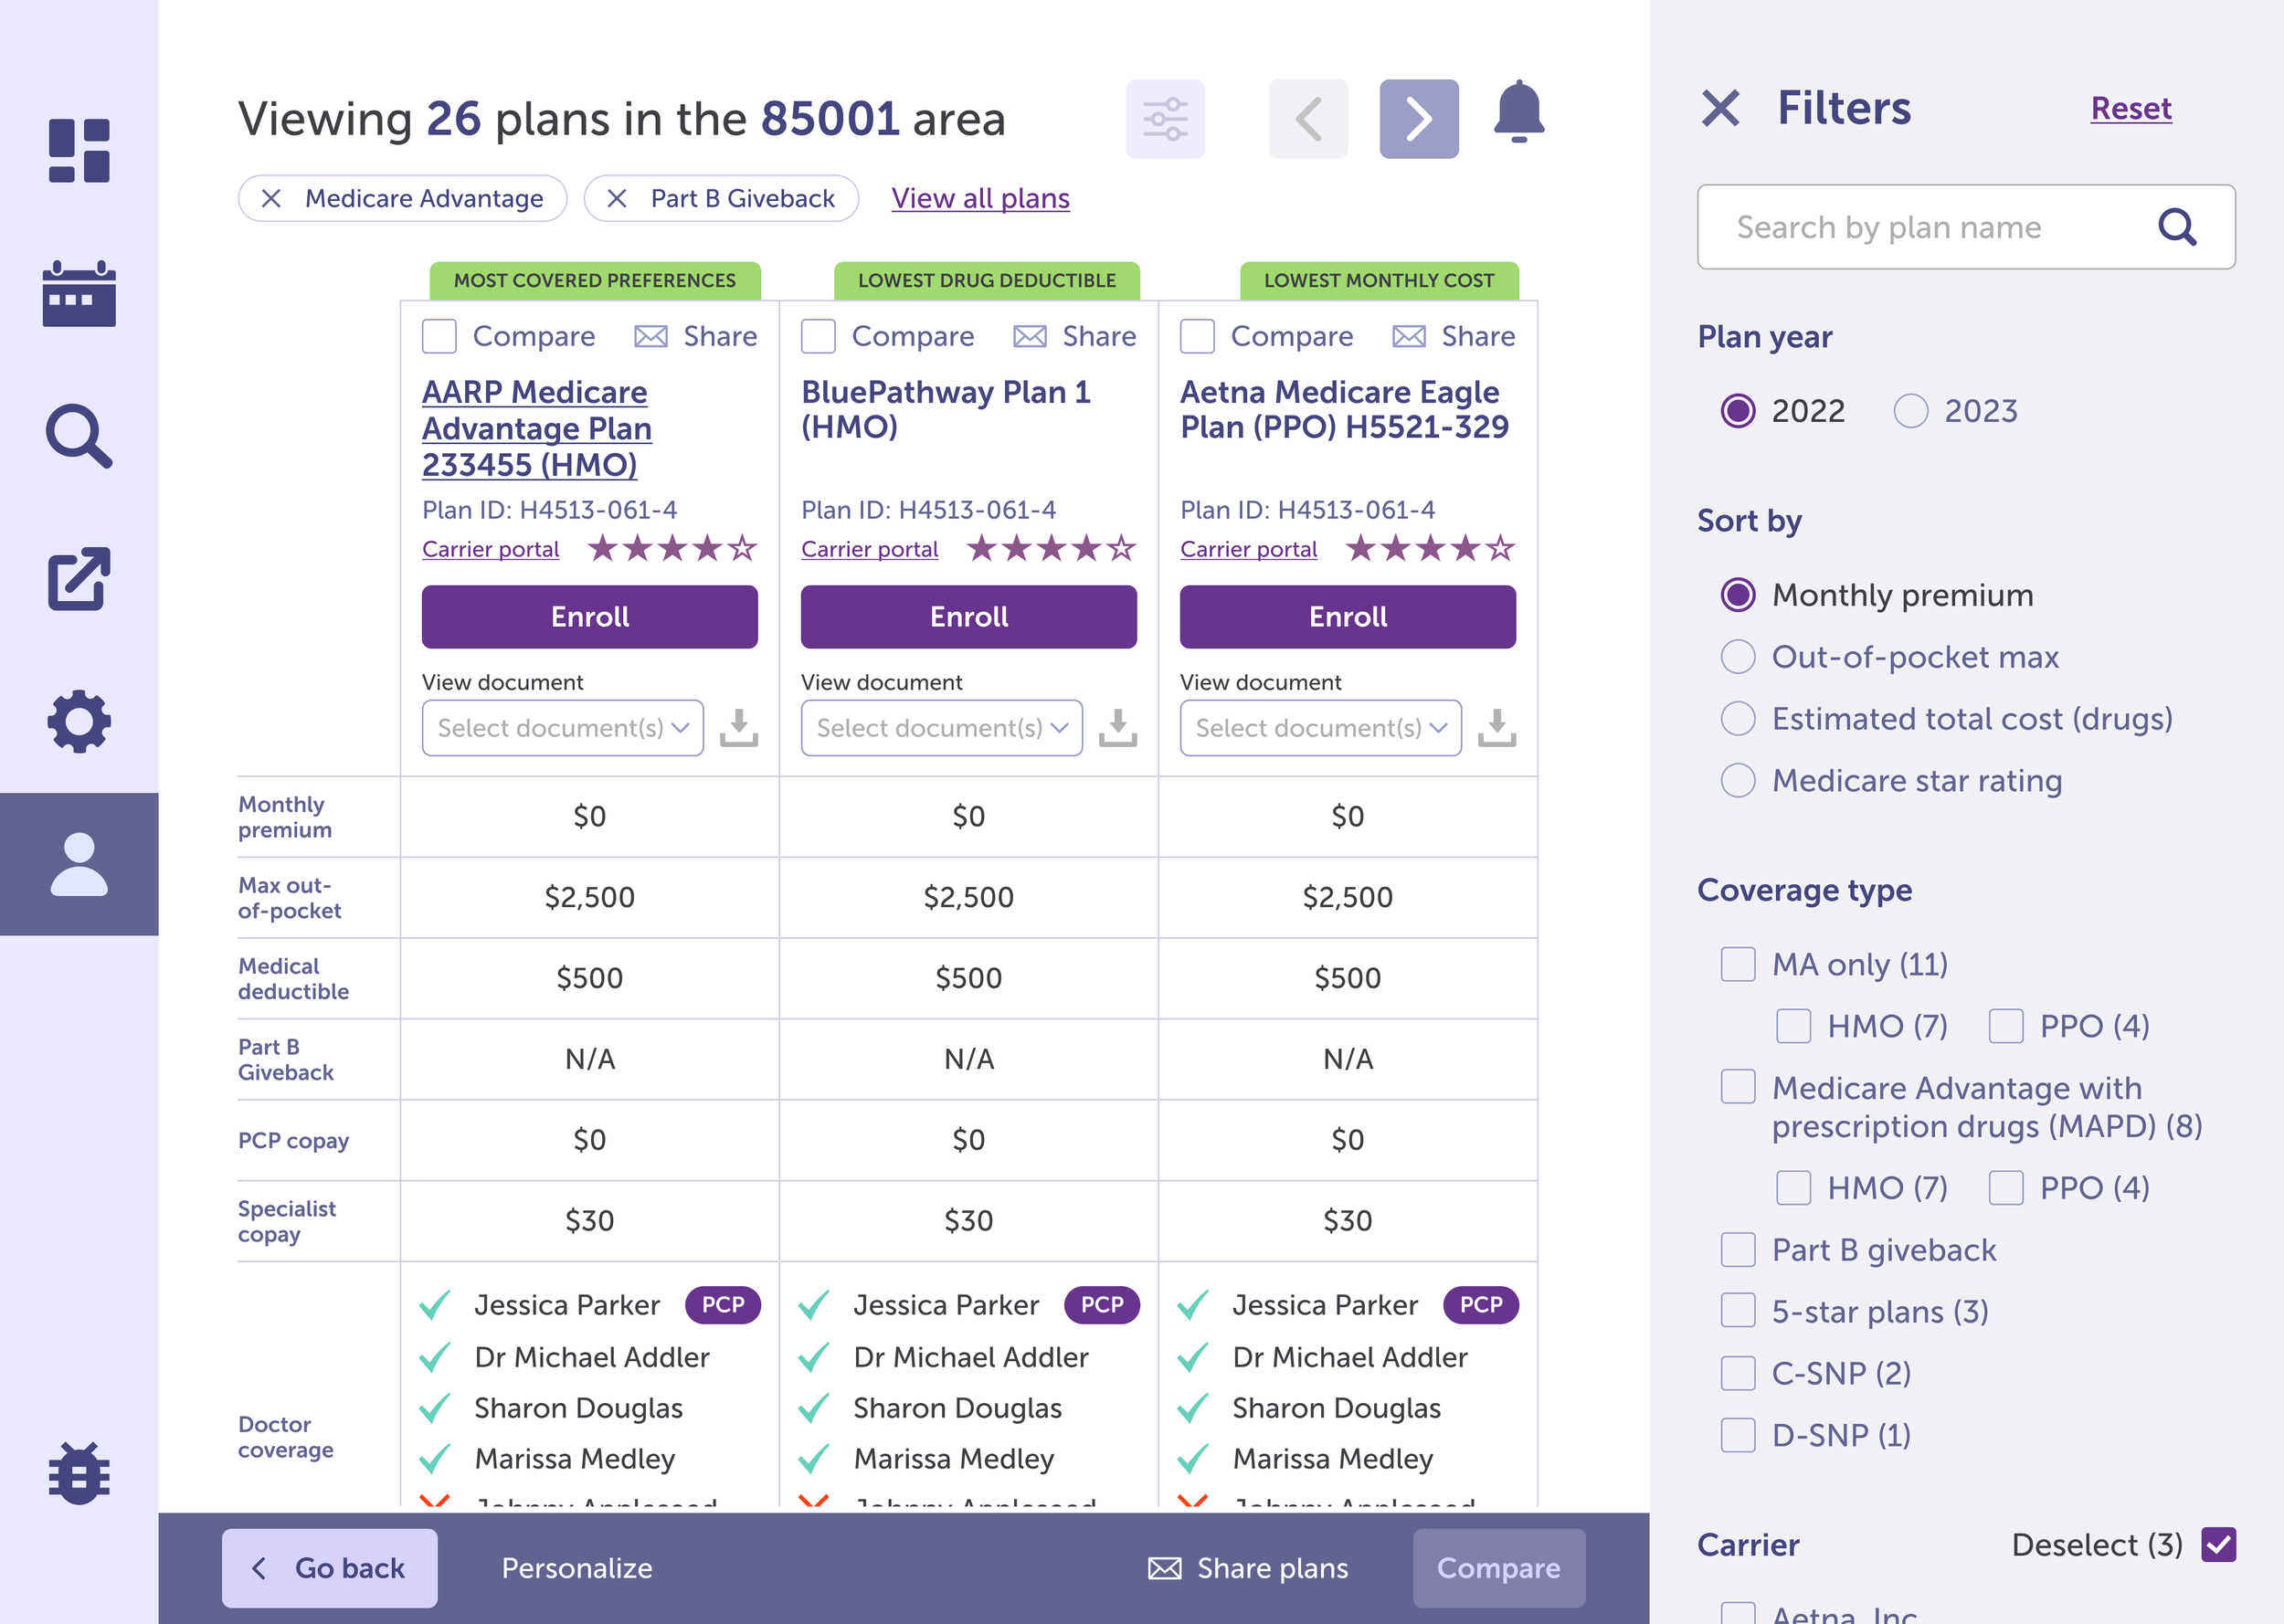
Task: Download documents for Aetna Medicare Eagle plan
Action: click(1497, 728)
